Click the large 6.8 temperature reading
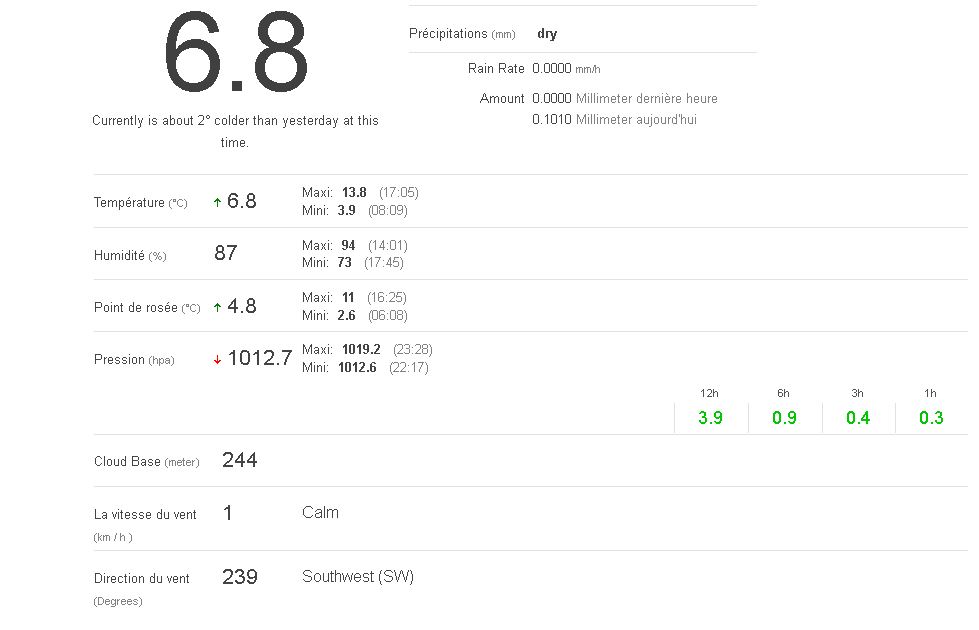 [236, 55]
